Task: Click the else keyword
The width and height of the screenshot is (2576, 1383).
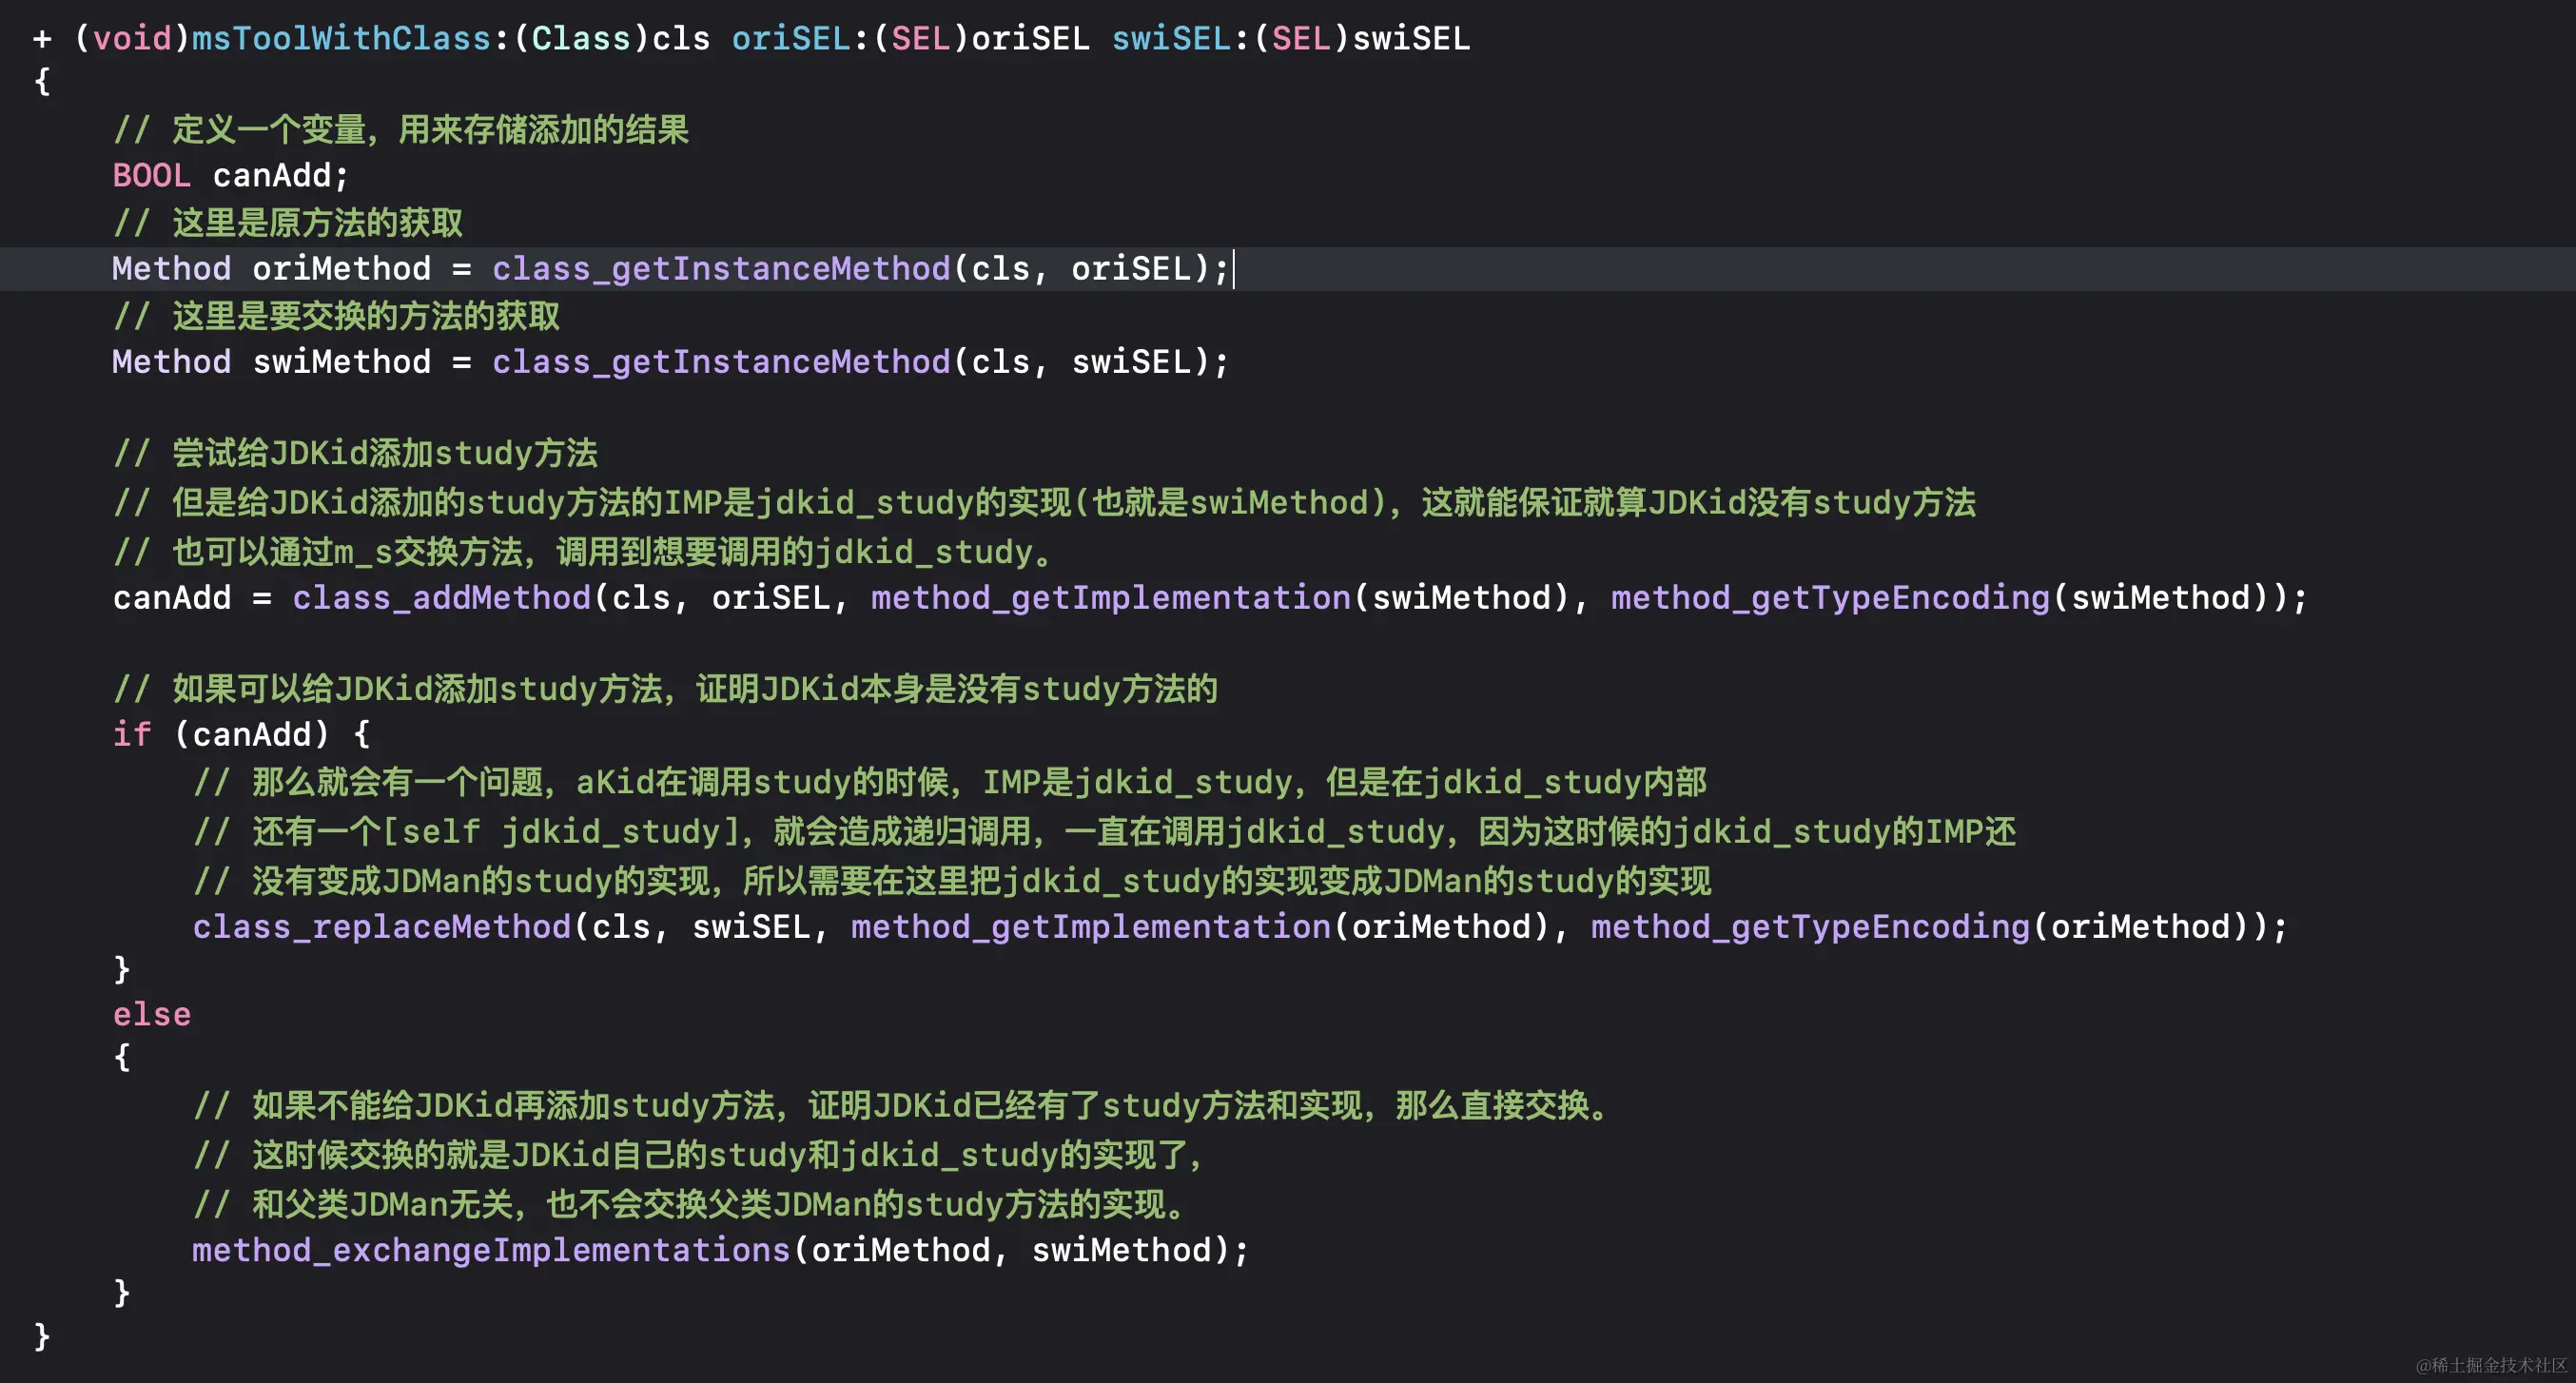Action: click(150, 1013)
